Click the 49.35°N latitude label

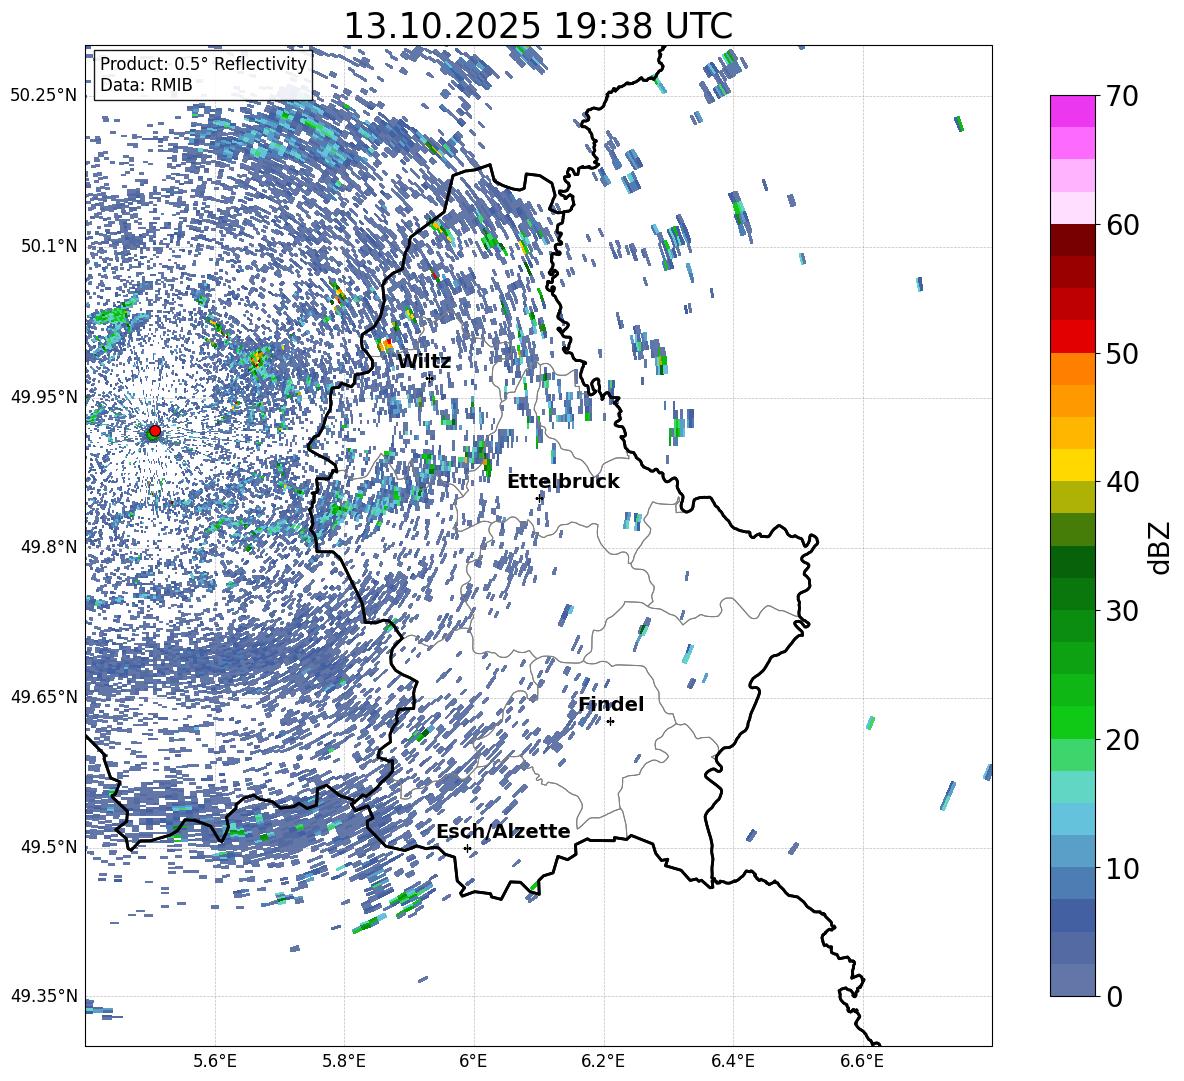coord(44,996)
